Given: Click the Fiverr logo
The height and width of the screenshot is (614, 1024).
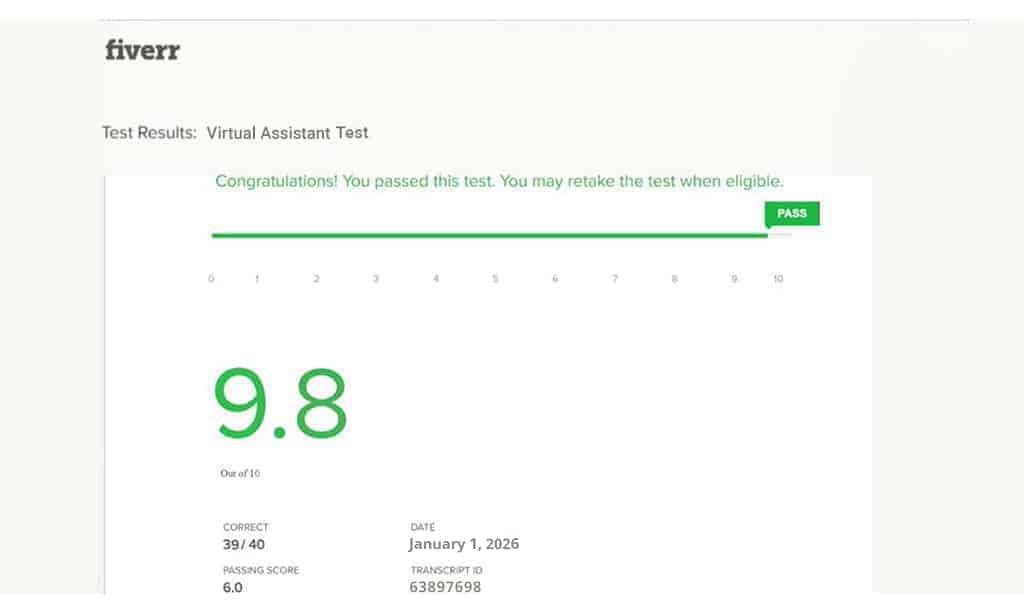Looking at the screenshot, I should pos(142,50).
